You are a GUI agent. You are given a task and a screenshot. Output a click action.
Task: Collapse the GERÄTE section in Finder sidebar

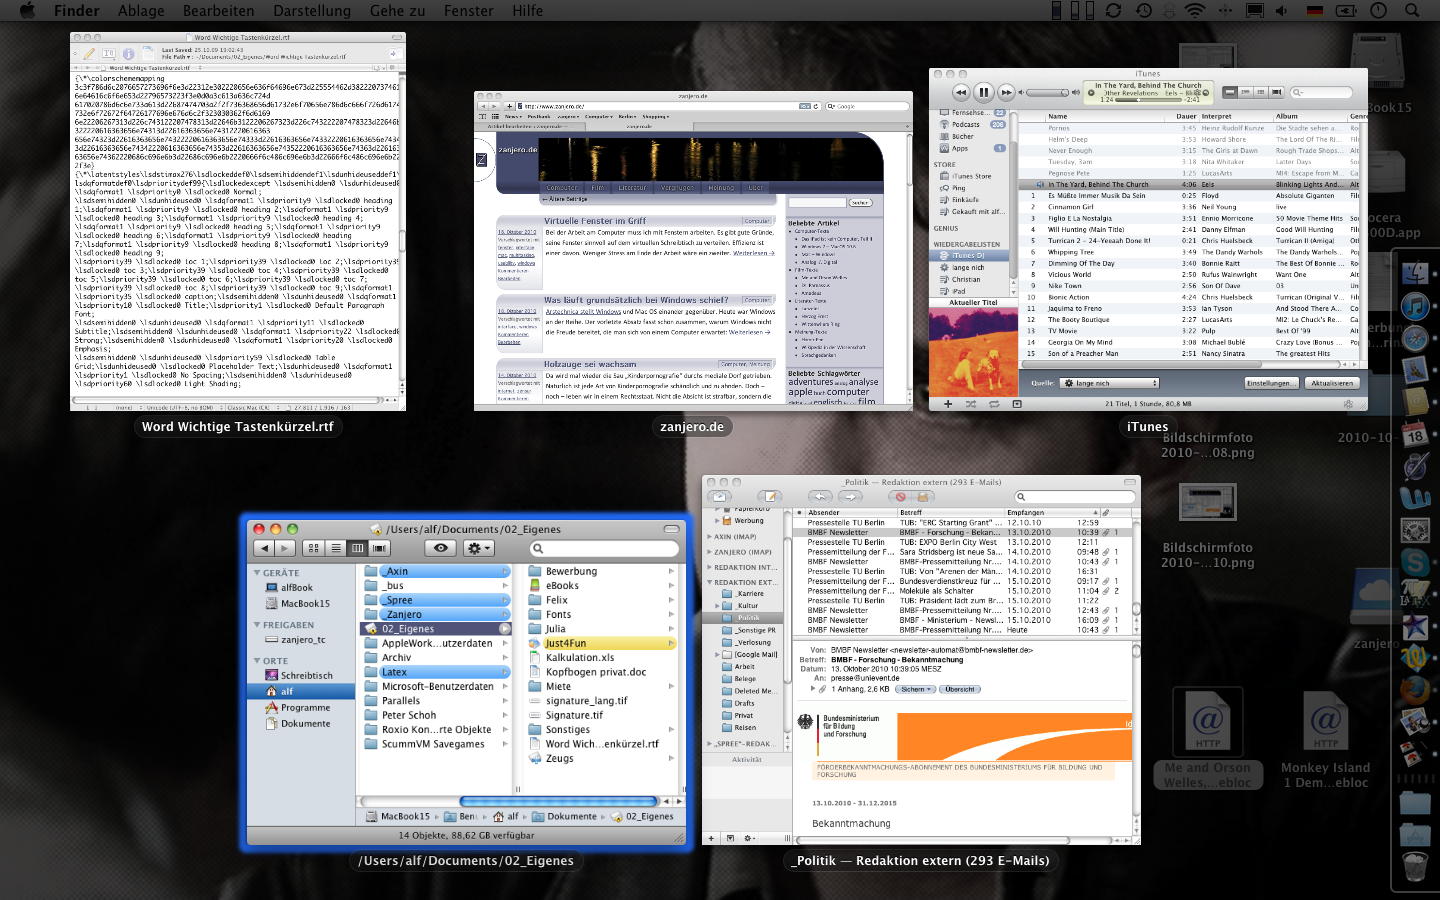coord(257,573)
